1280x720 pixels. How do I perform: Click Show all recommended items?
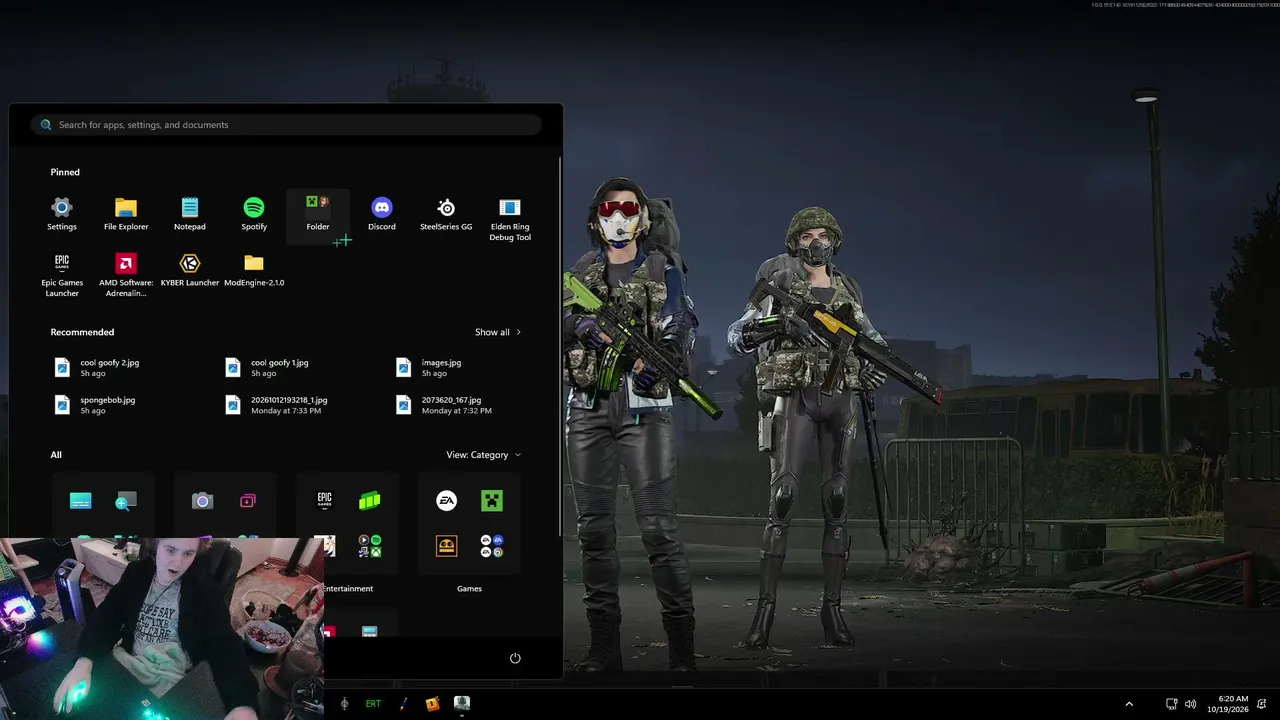[x=498, y=332]
